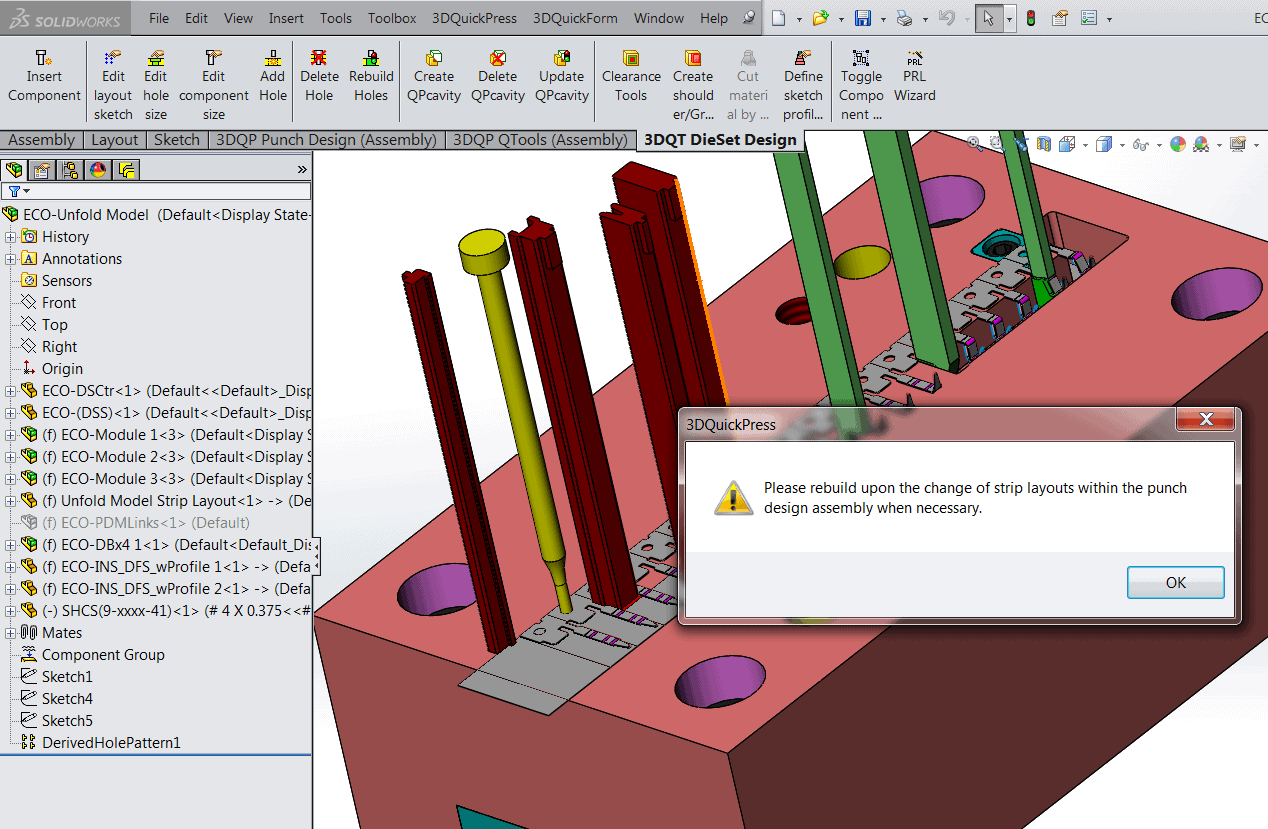This screenshot has width=1268, height=829.
Task: Click the panel collapse splitter handle
Action: (x=318, y=556)
